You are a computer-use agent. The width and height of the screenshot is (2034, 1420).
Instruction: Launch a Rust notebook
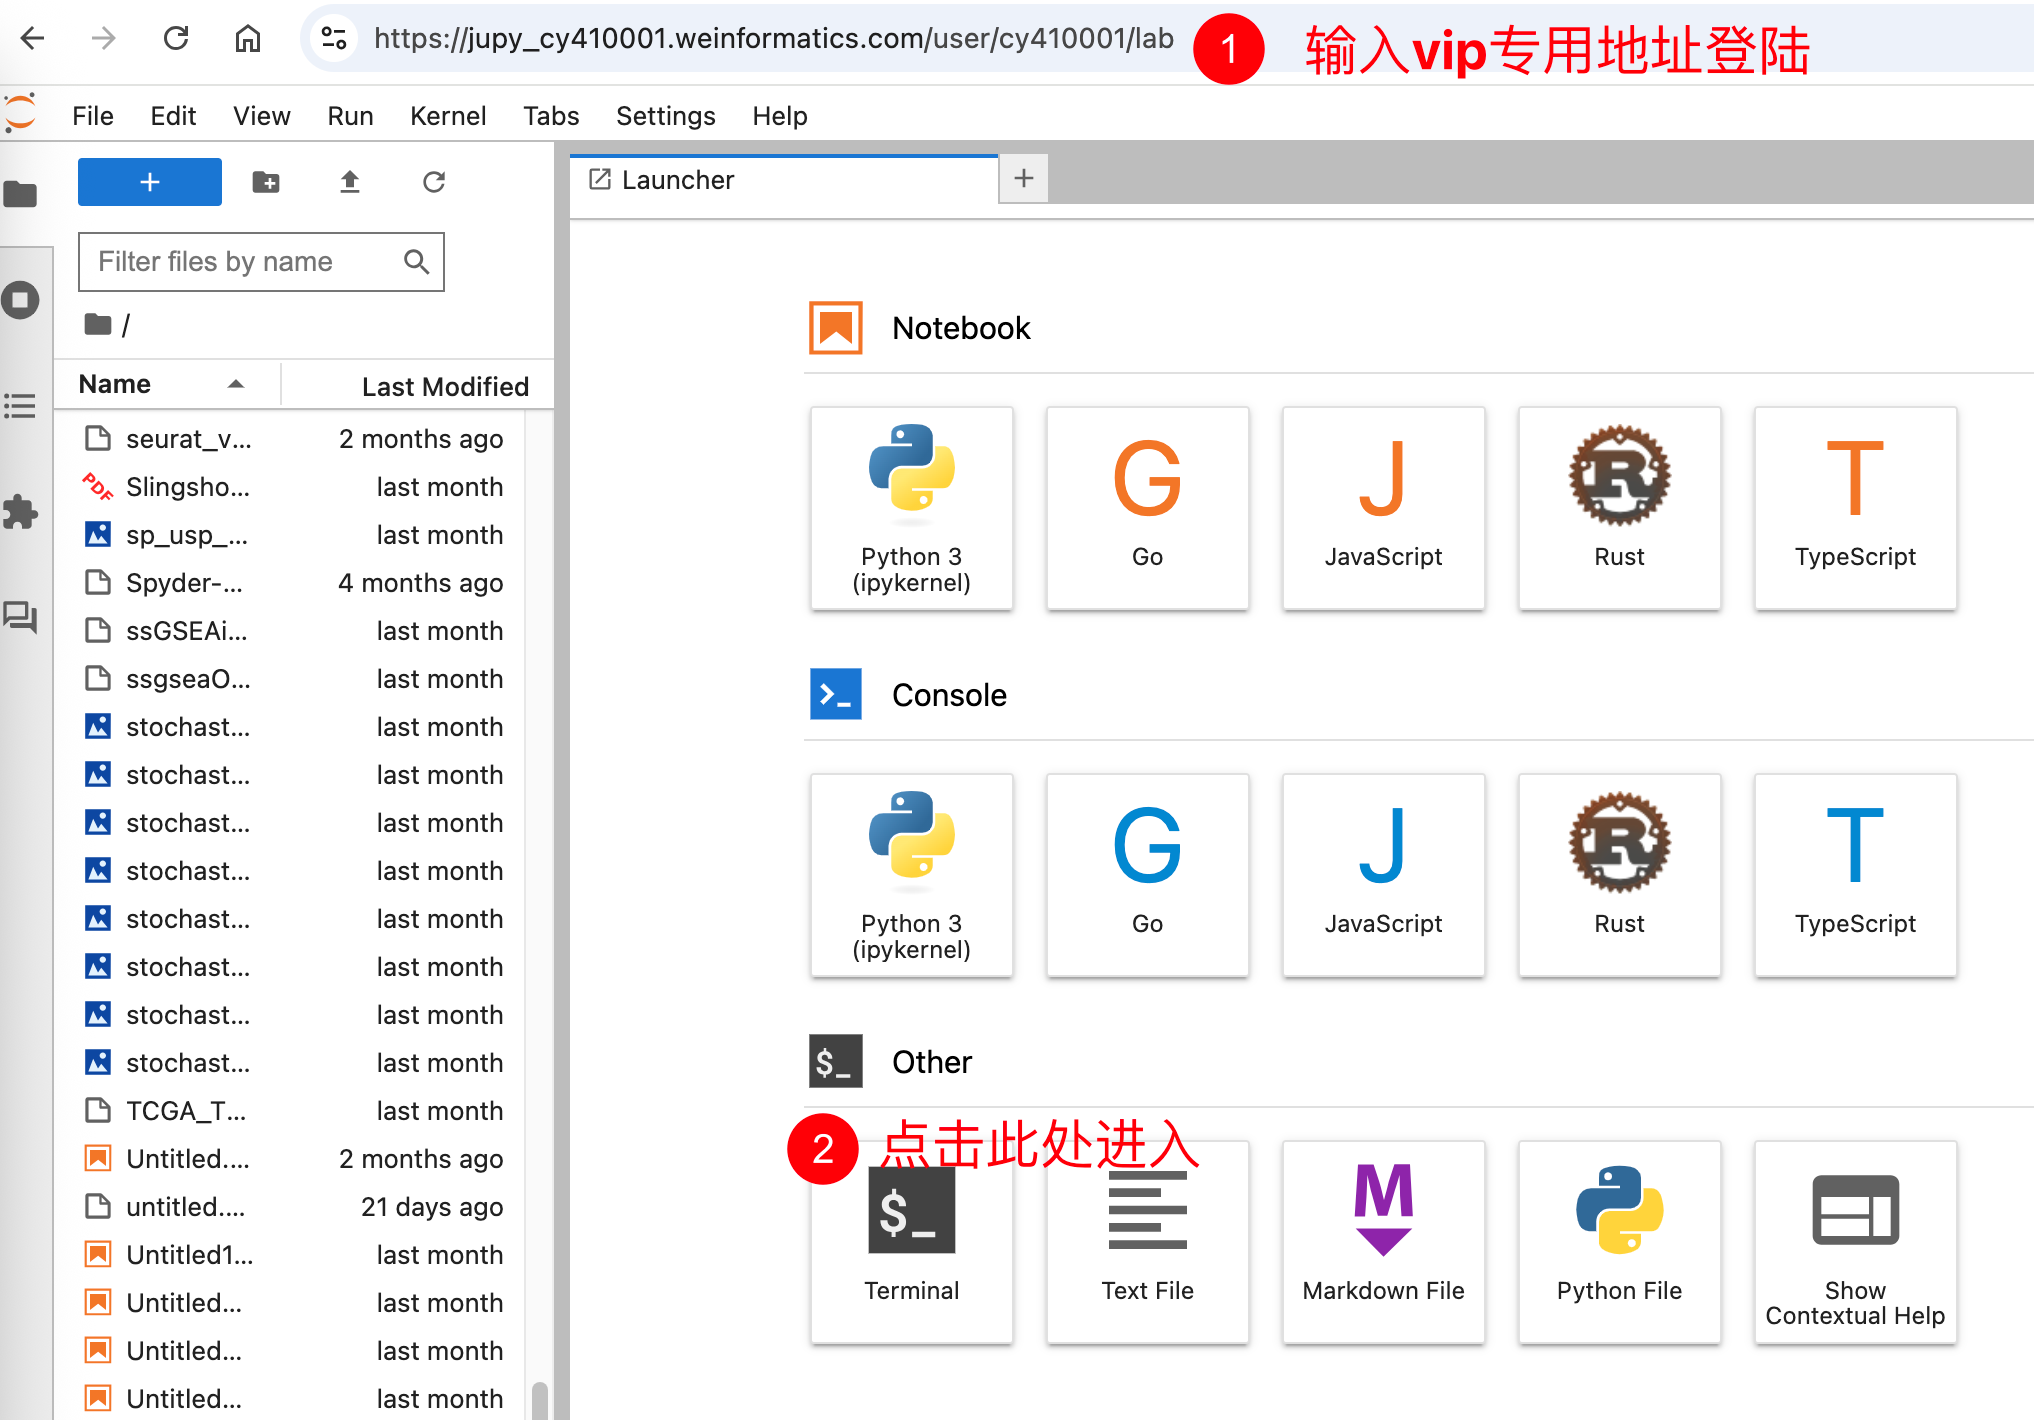click(x=1618, y=507)
